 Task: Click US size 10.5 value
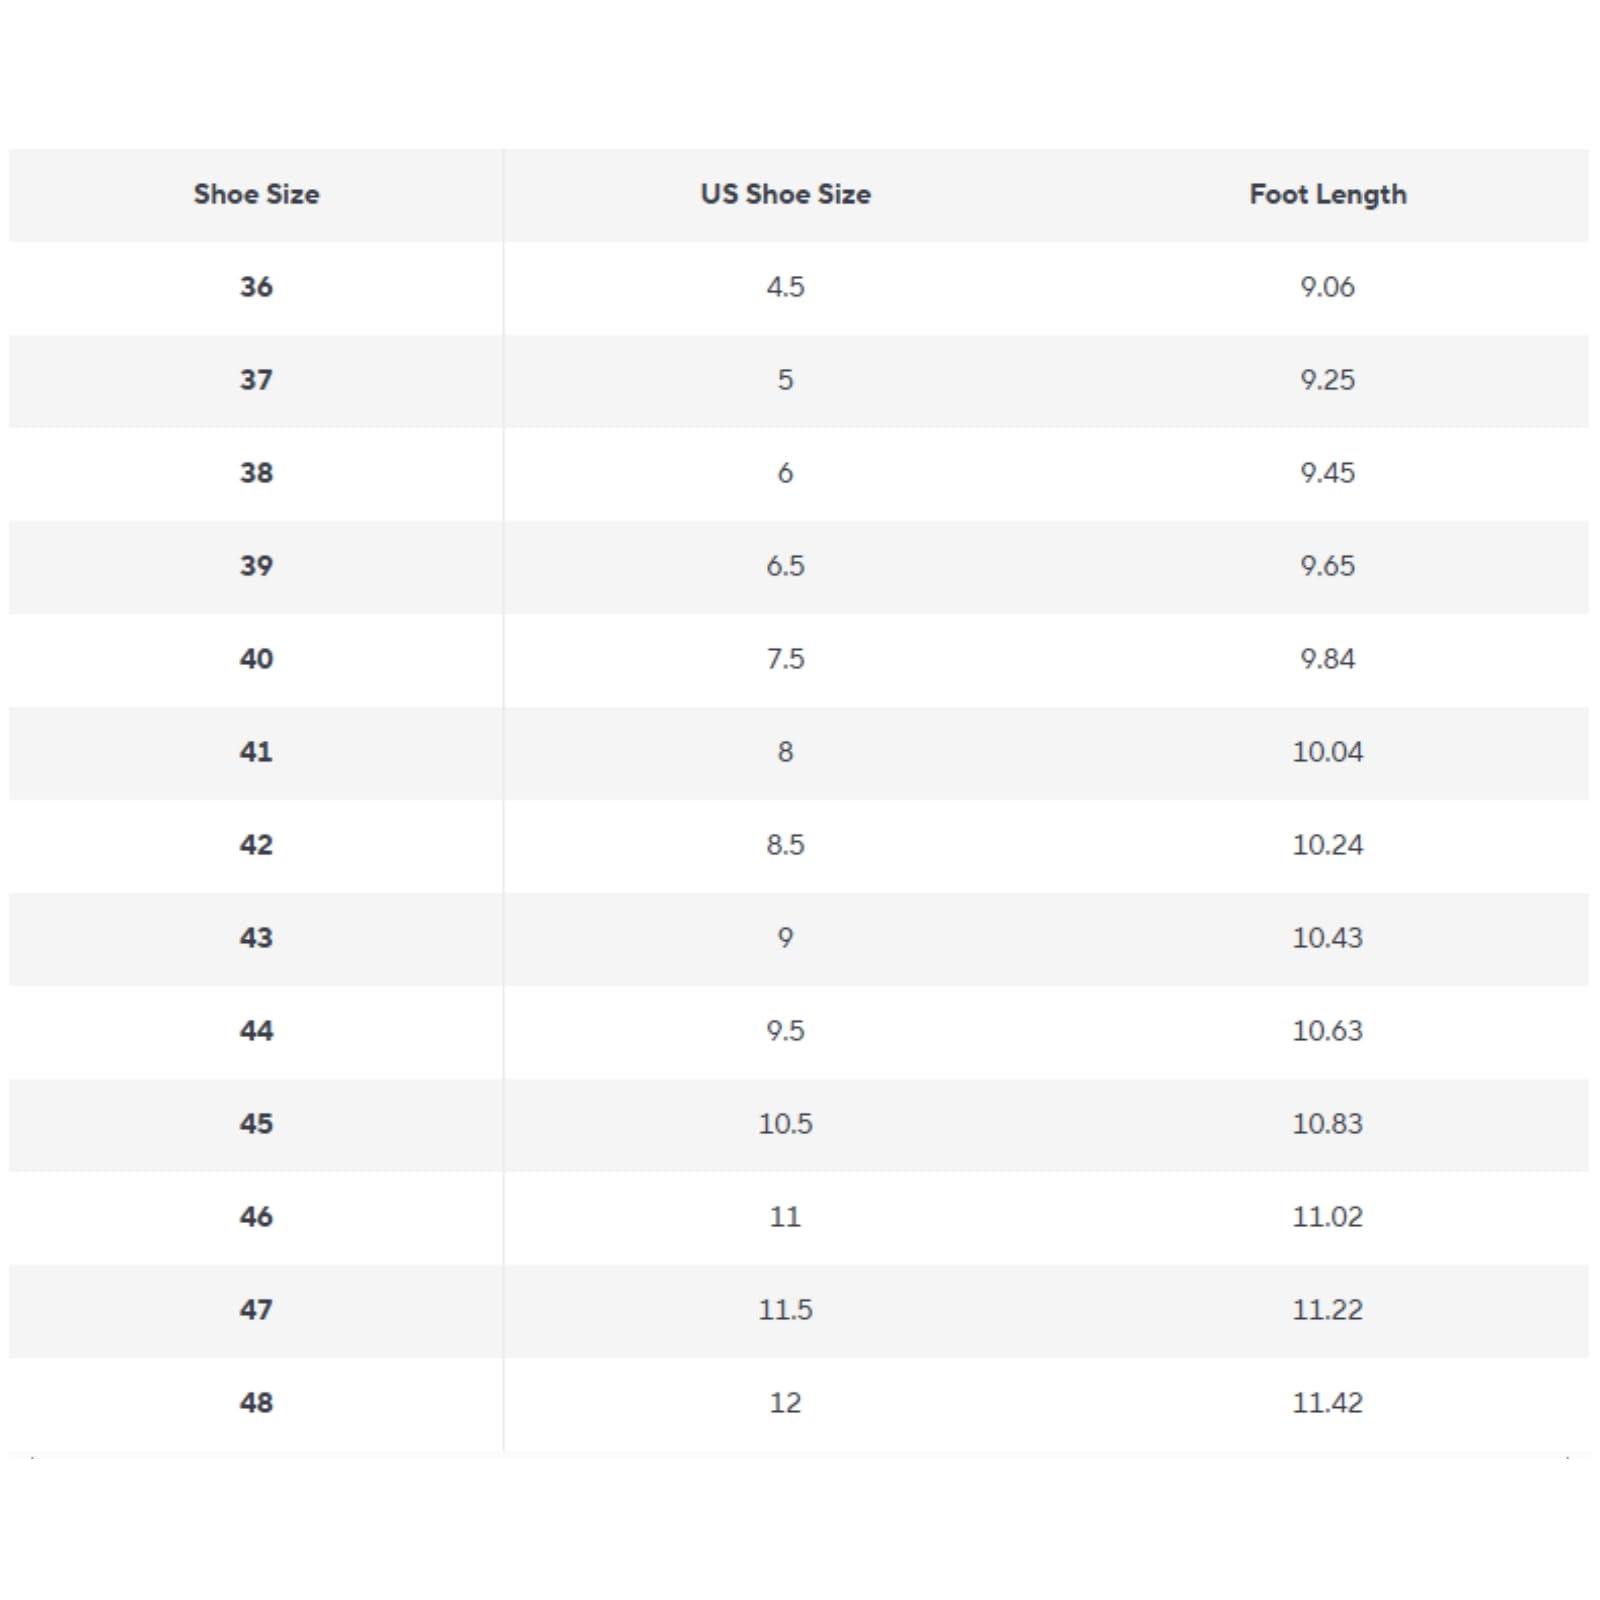click(x=785, y=1124)
